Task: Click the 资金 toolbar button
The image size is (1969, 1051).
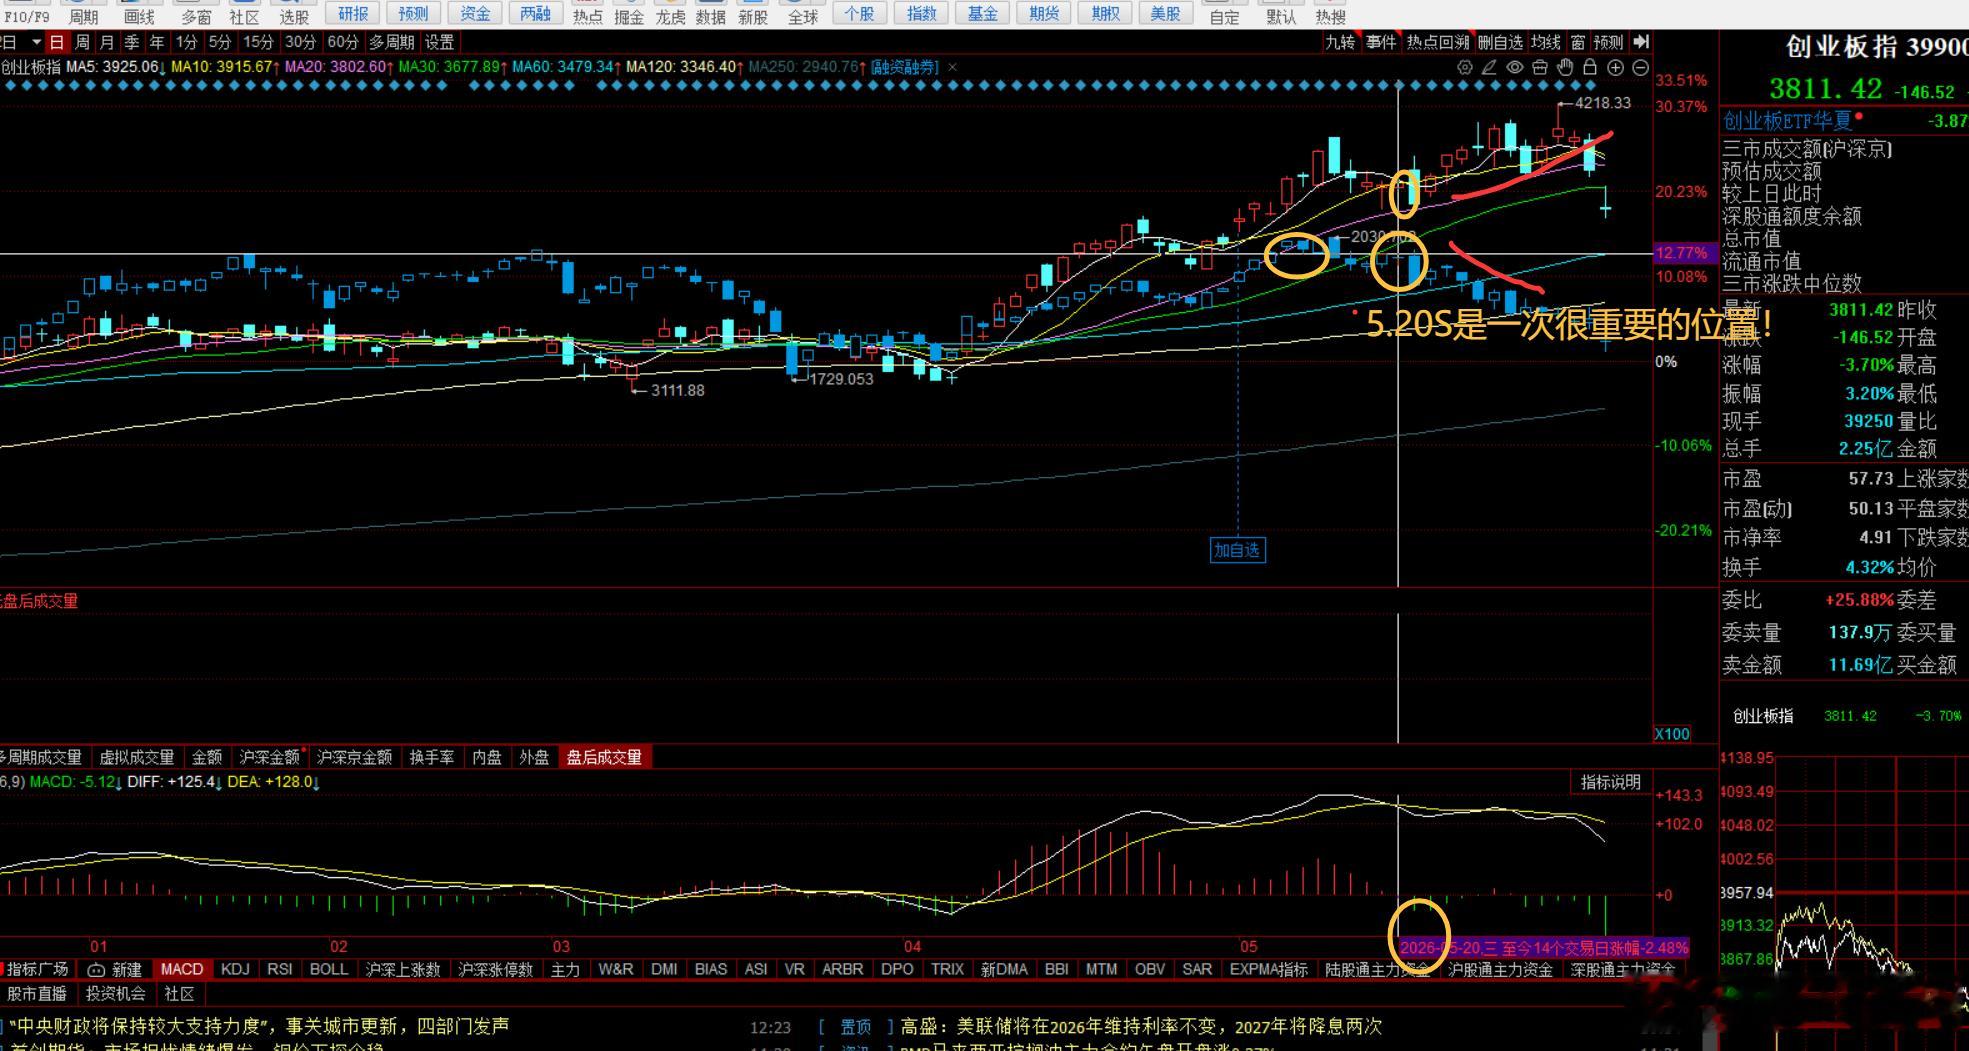Action: click(x=475, y=14)
